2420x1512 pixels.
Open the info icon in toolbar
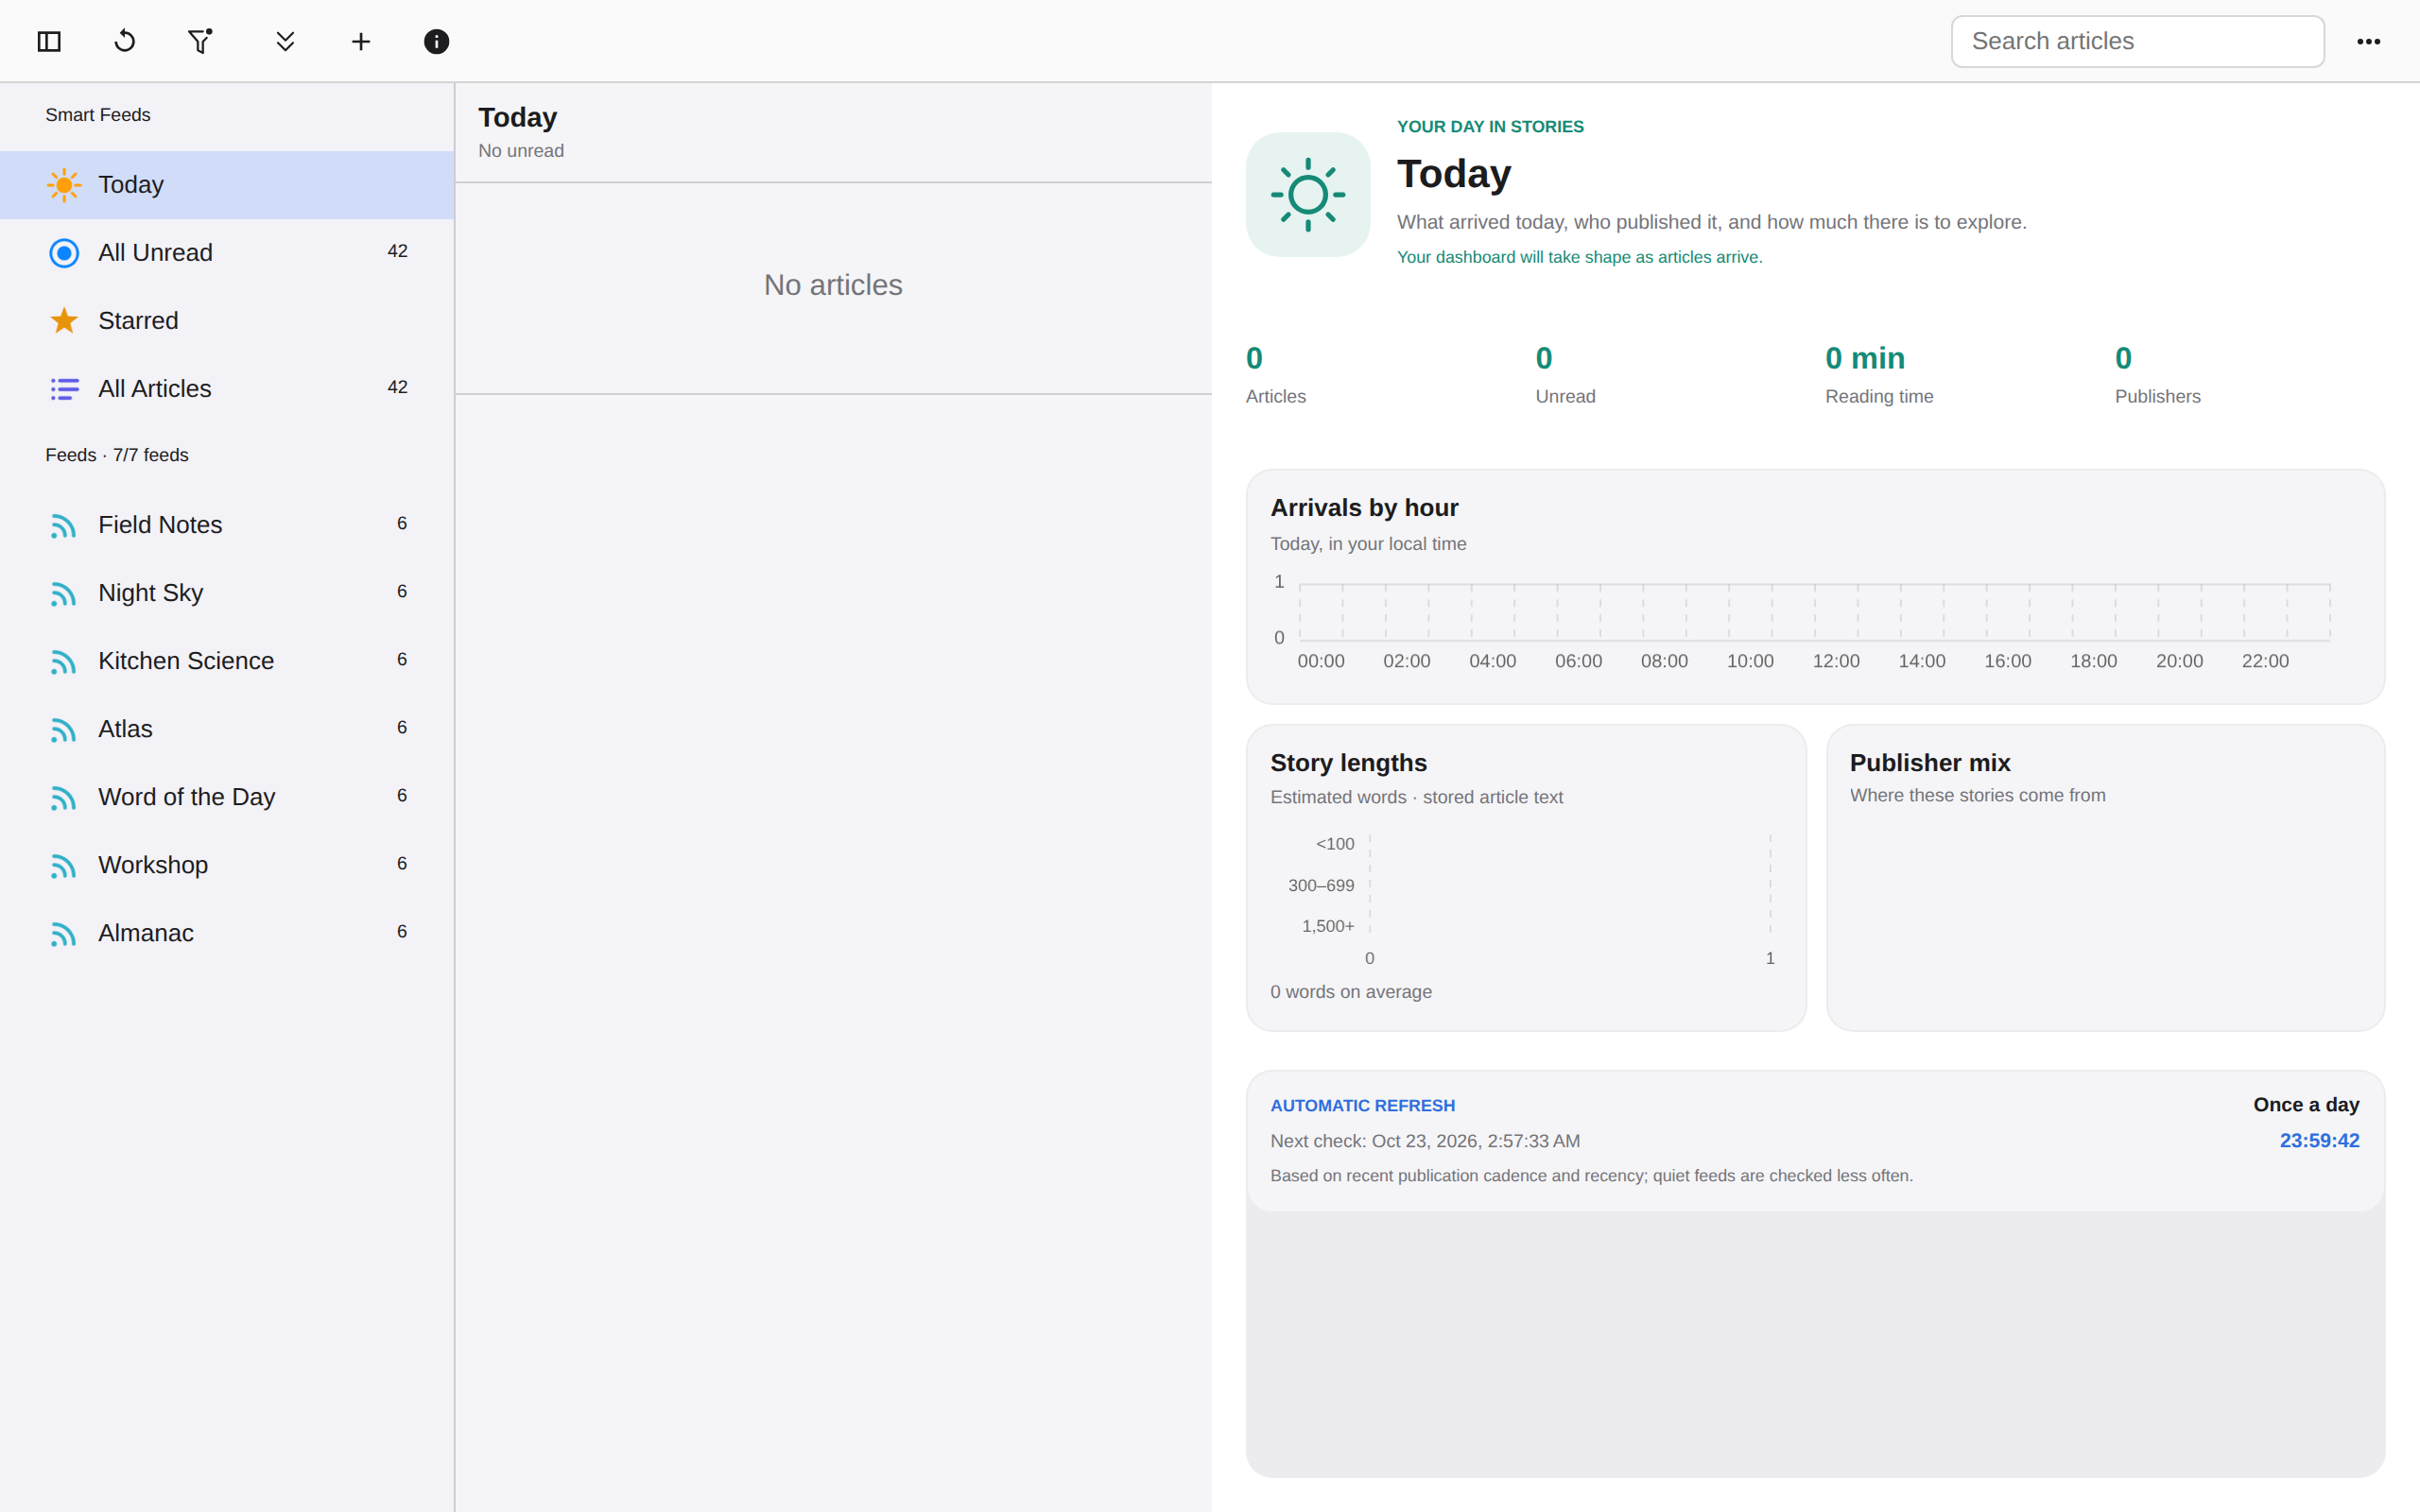pos(436,41)
